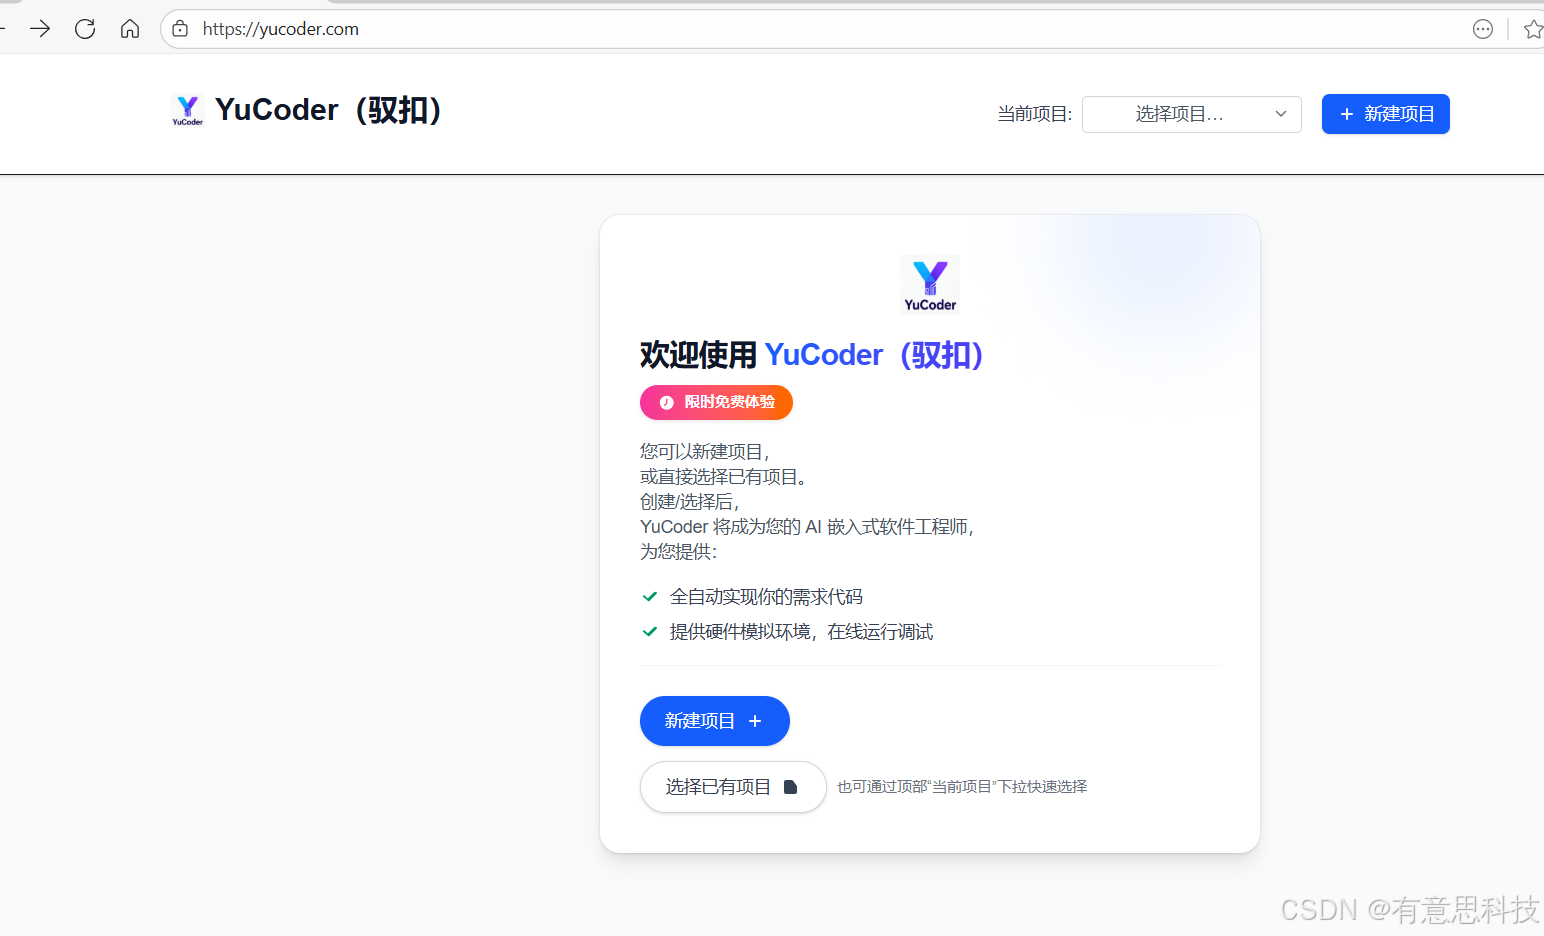The height and width of the screenshot is (936, 1544).
Task: Click the 提供硬件模拟环境 list item
Action: point(801,632)
